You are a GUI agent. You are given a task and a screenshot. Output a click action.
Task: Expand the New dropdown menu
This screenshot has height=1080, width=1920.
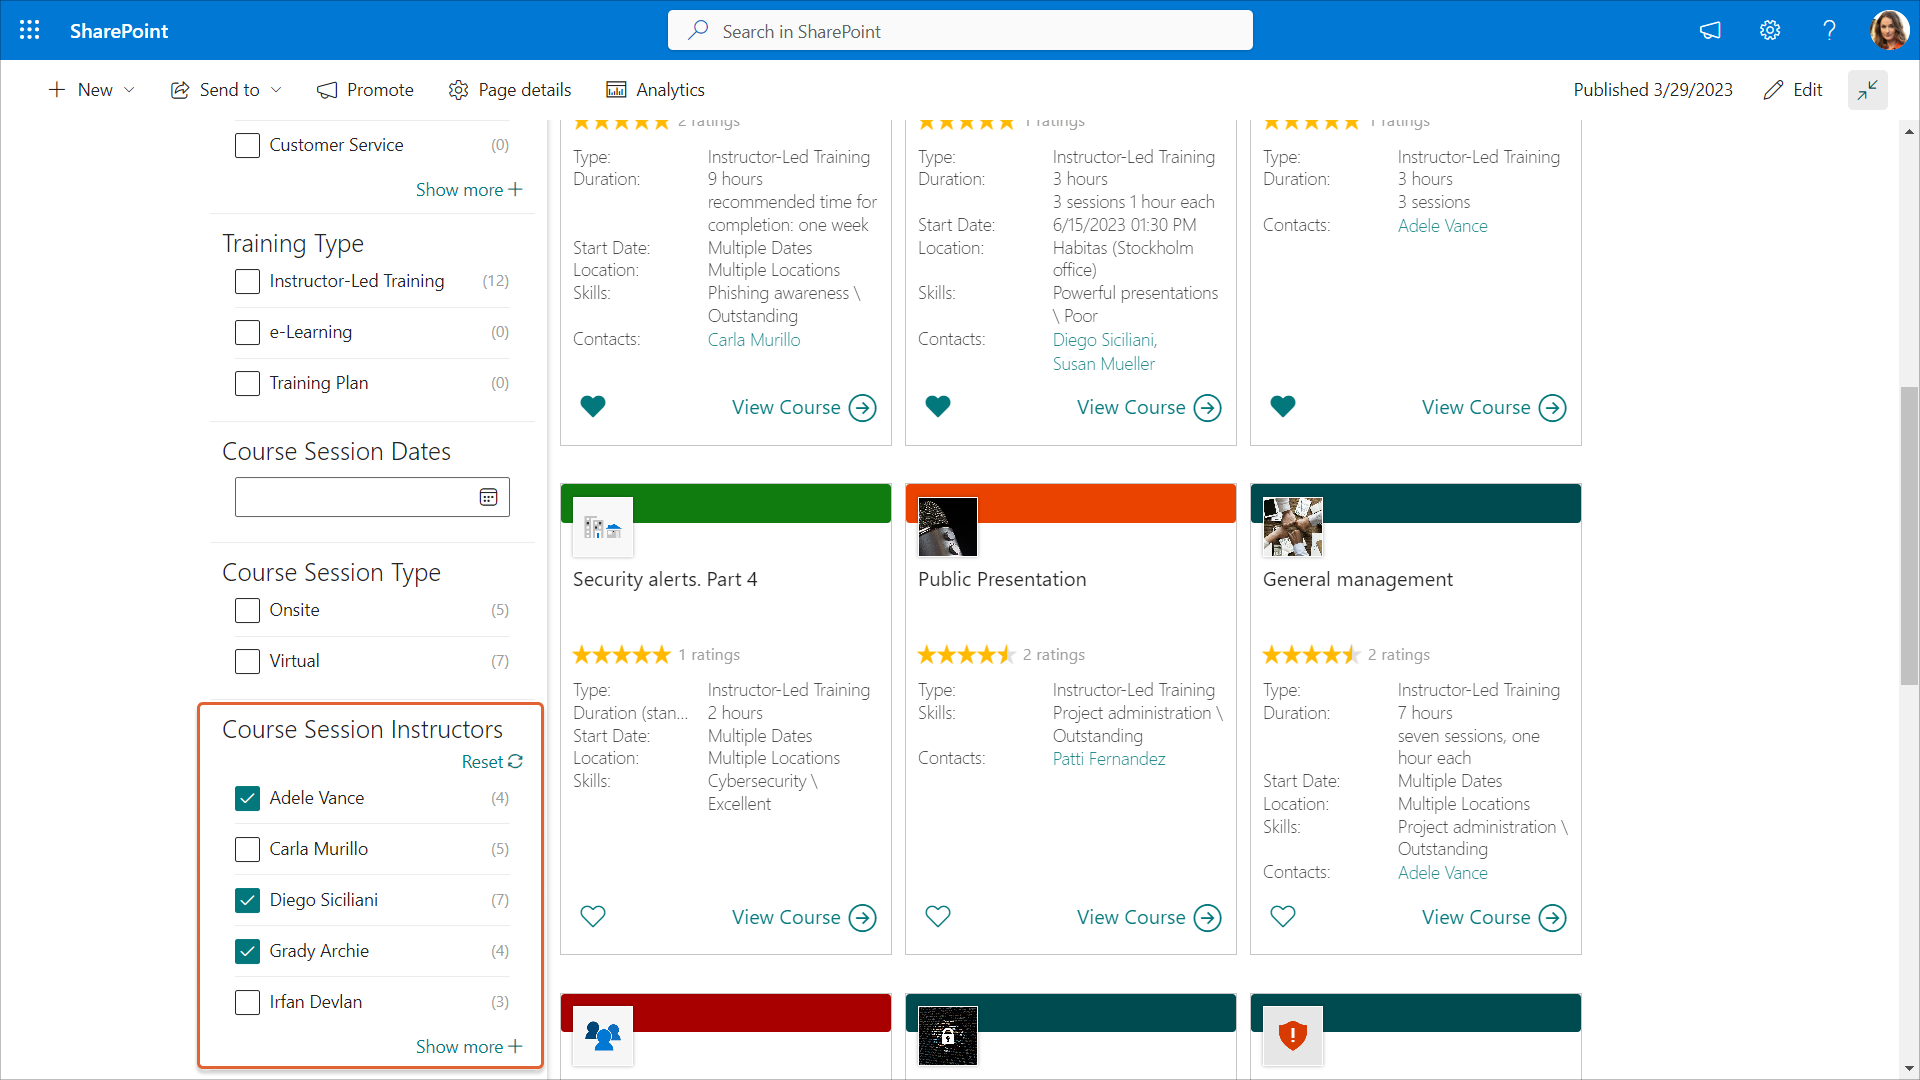coord(92,90)
